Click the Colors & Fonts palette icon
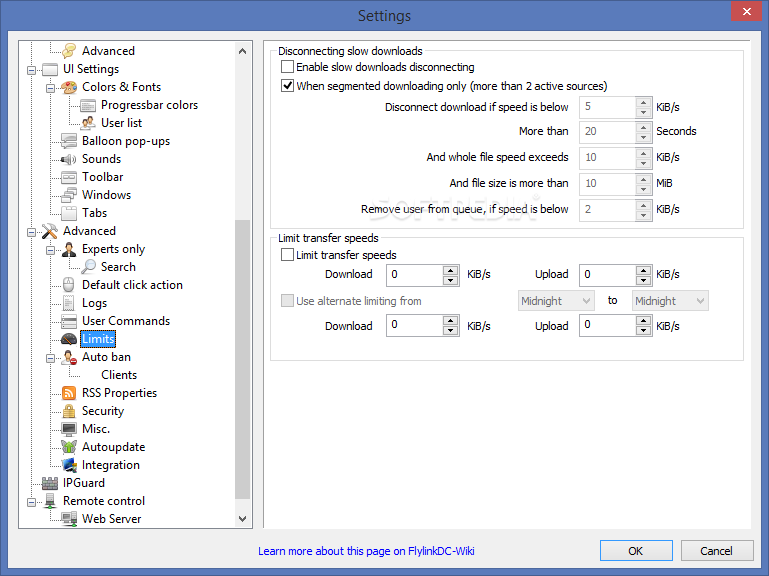Image resolution: width=769 pixels, height=576 pixels. [69, 87]
